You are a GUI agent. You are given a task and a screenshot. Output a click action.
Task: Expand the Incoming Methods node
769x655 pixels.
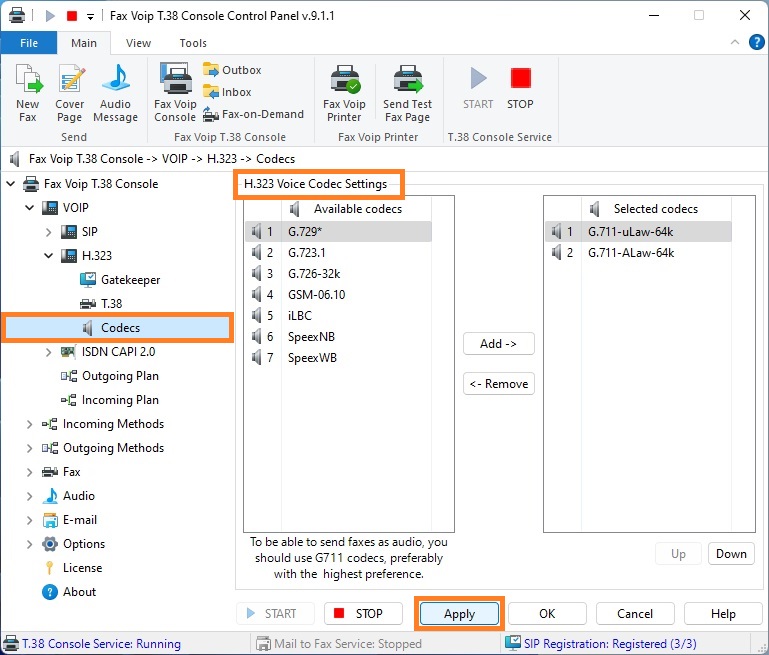click(29, 424)
